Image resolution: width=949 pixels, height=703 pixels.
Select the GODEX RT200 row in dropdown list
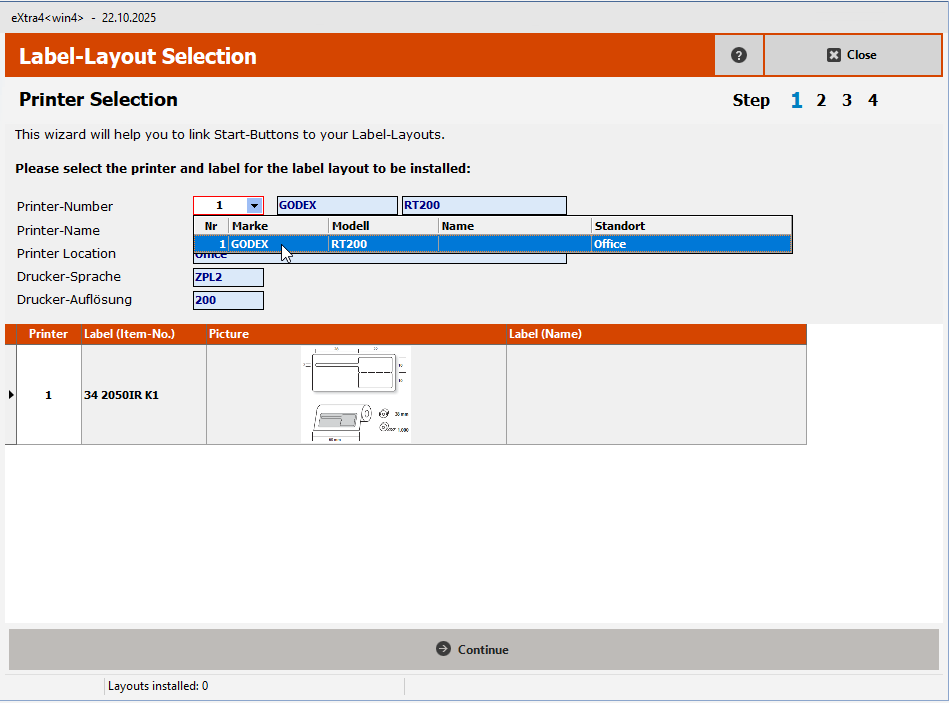492,244
